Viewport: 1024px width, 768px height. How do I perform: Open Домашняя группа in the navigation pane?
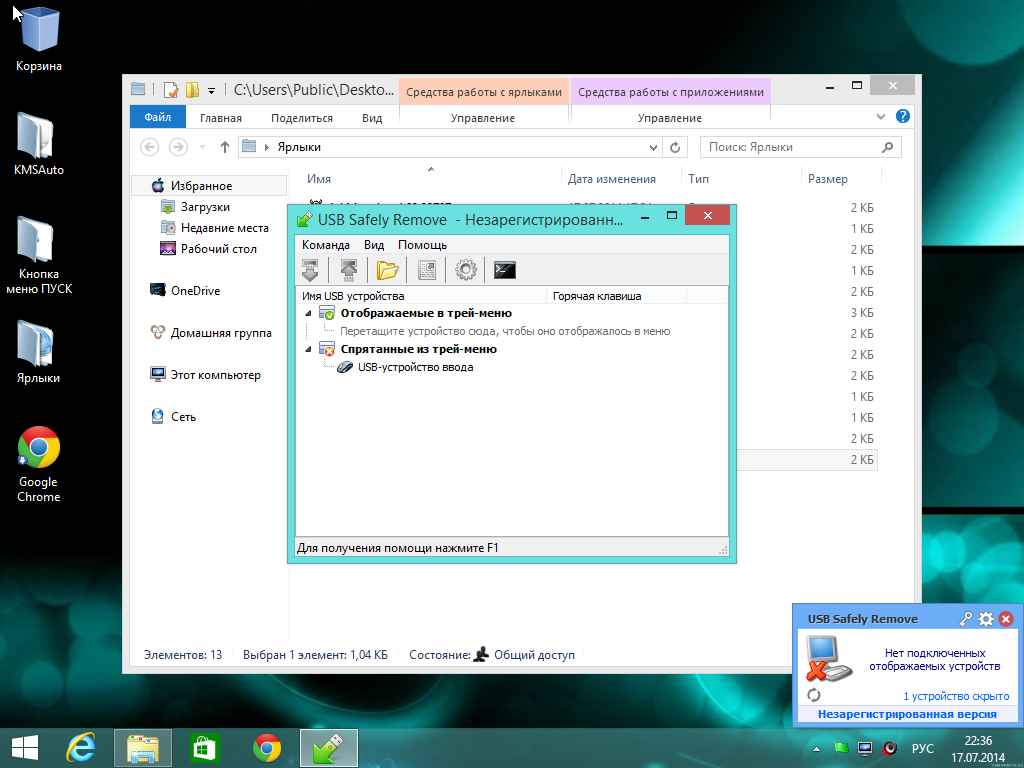pos(221,333)
